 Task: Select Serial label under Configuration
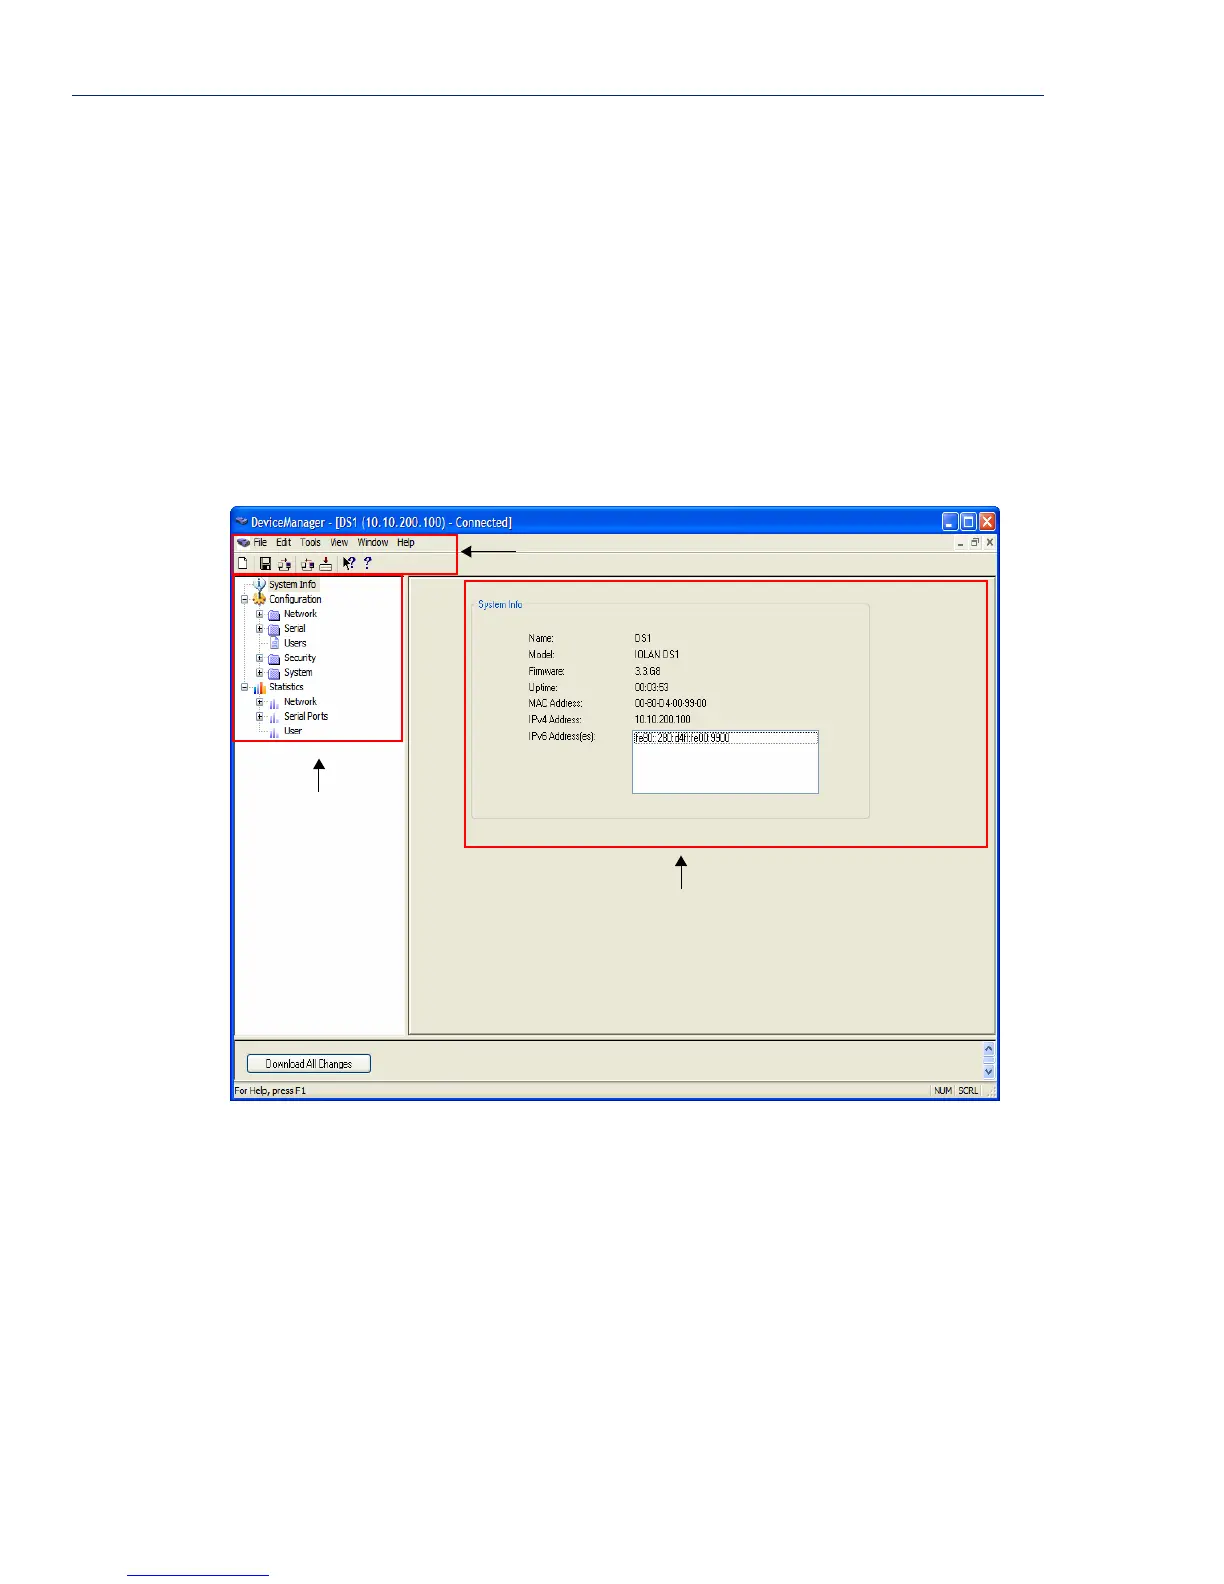(295, 629)
